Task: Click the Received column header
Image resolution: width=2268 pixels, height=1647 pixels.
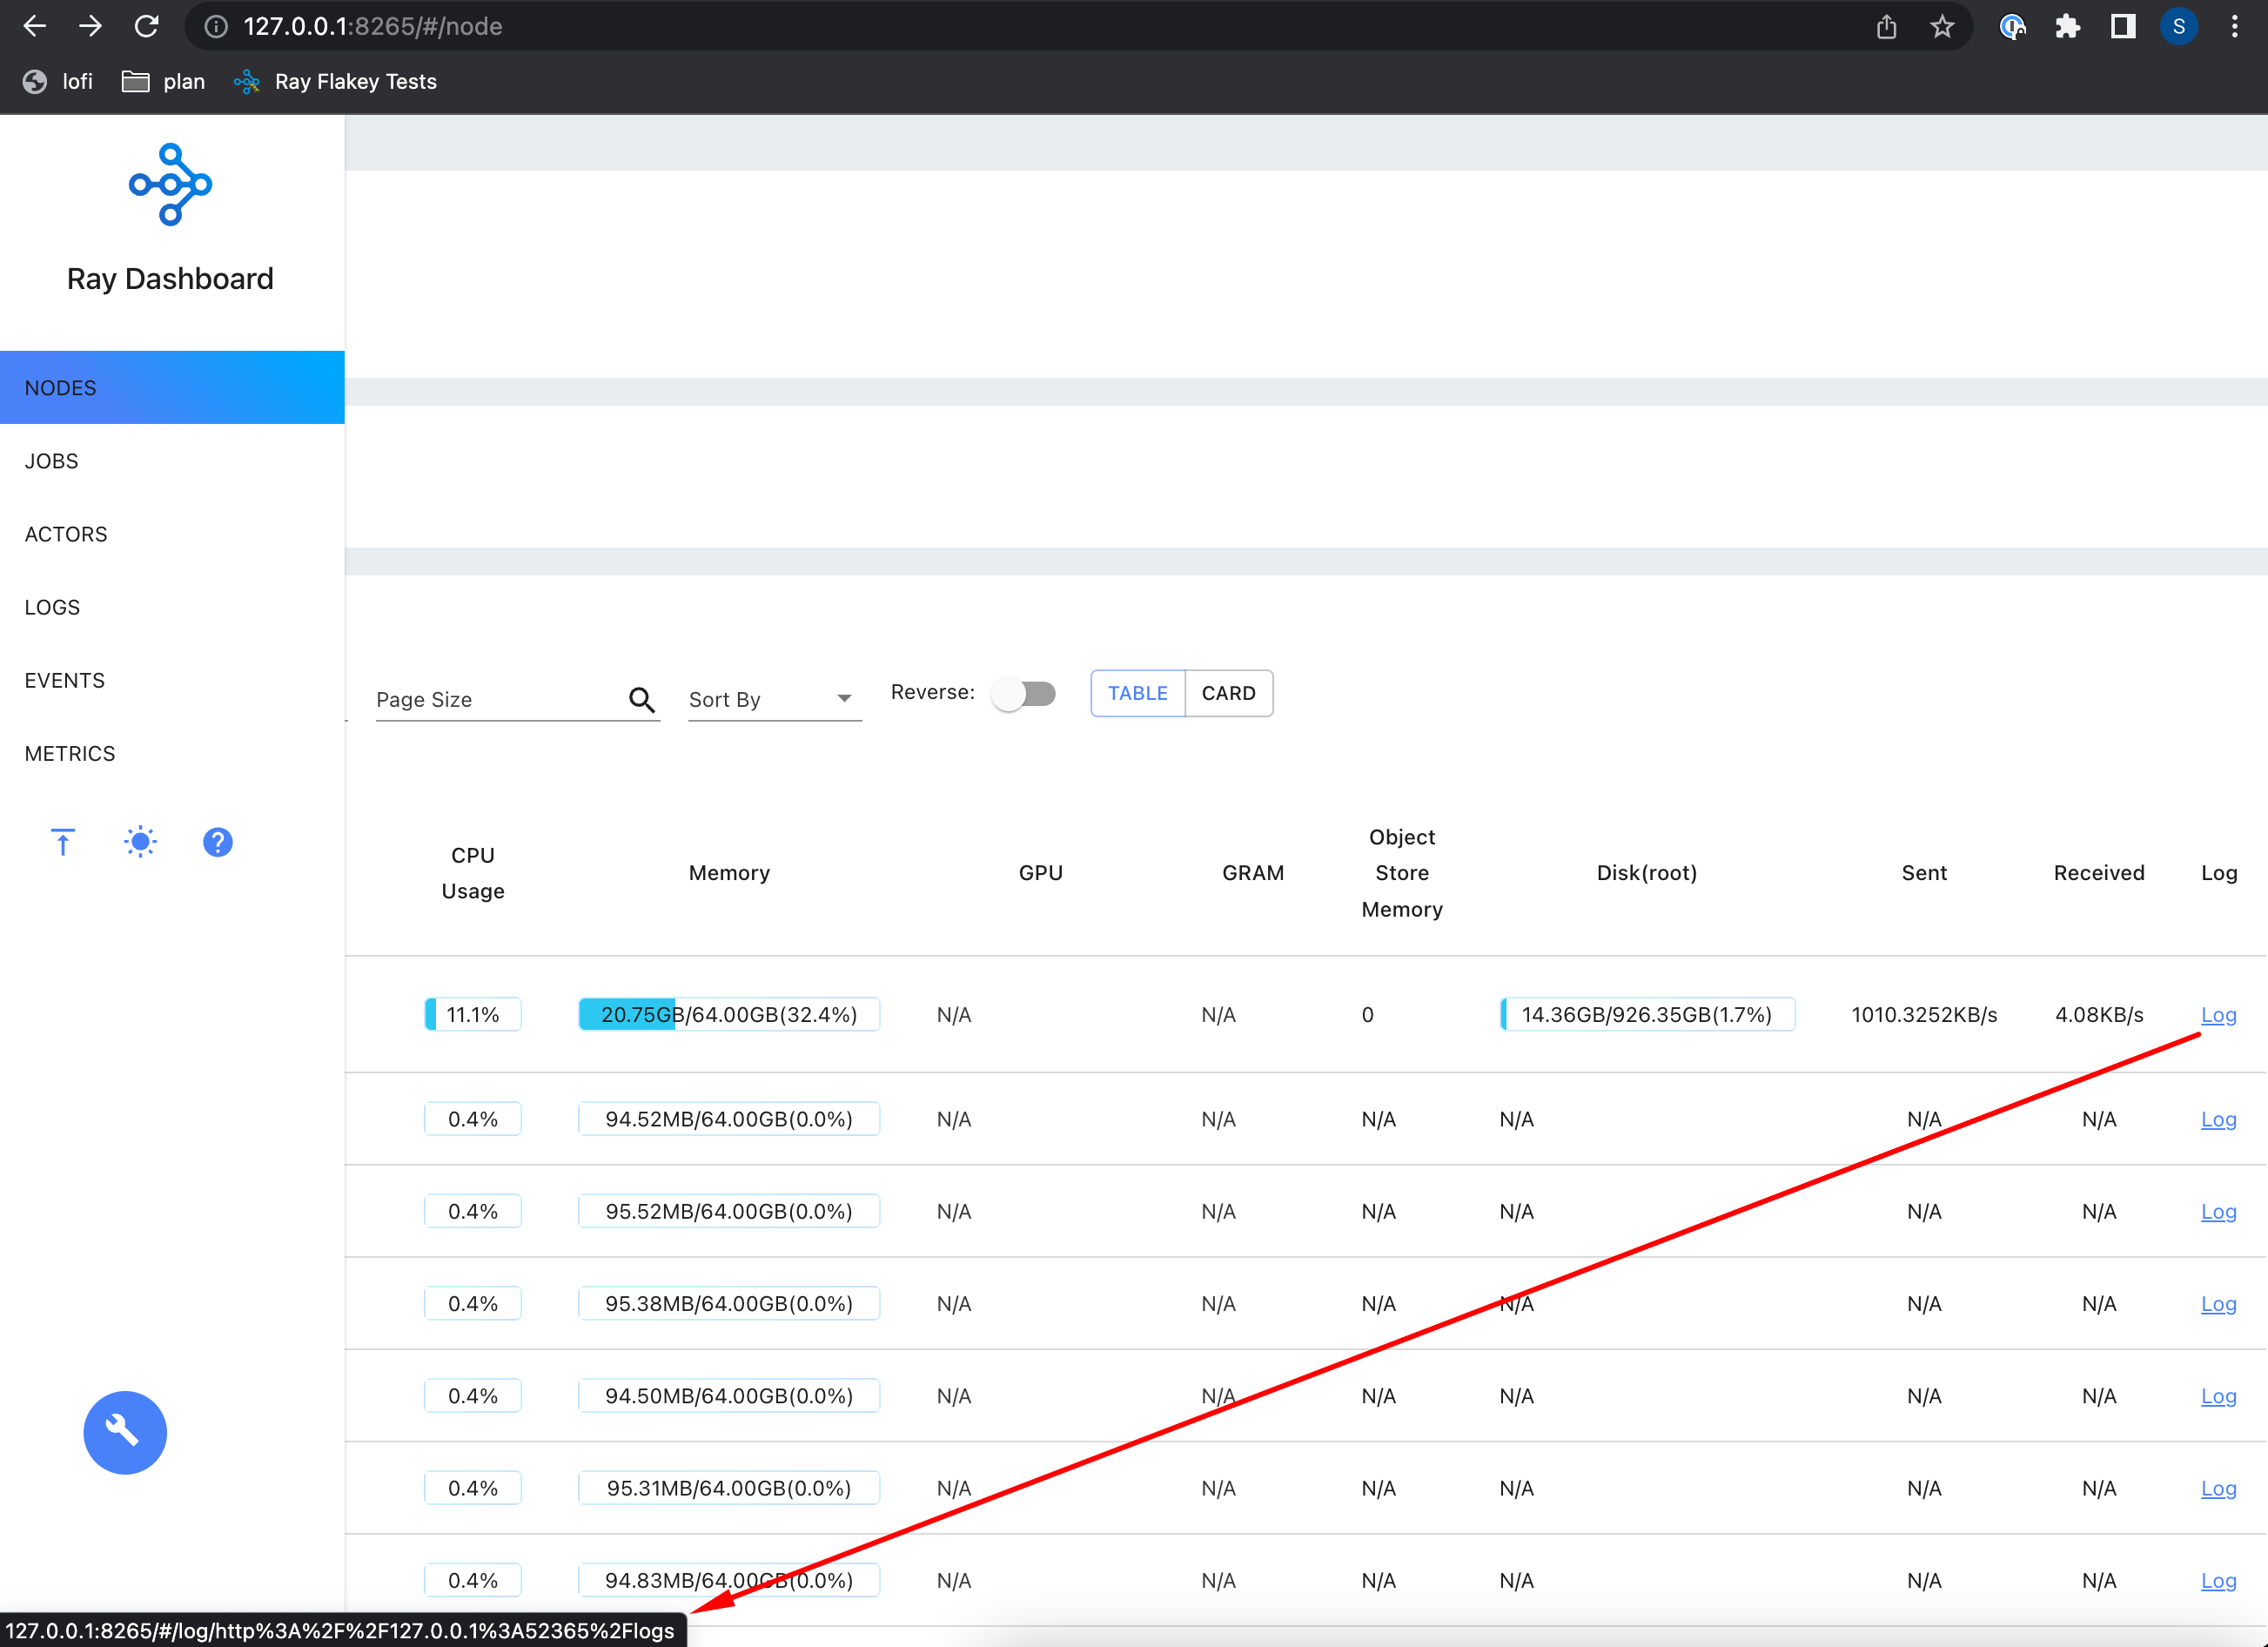Action: 2099,872
